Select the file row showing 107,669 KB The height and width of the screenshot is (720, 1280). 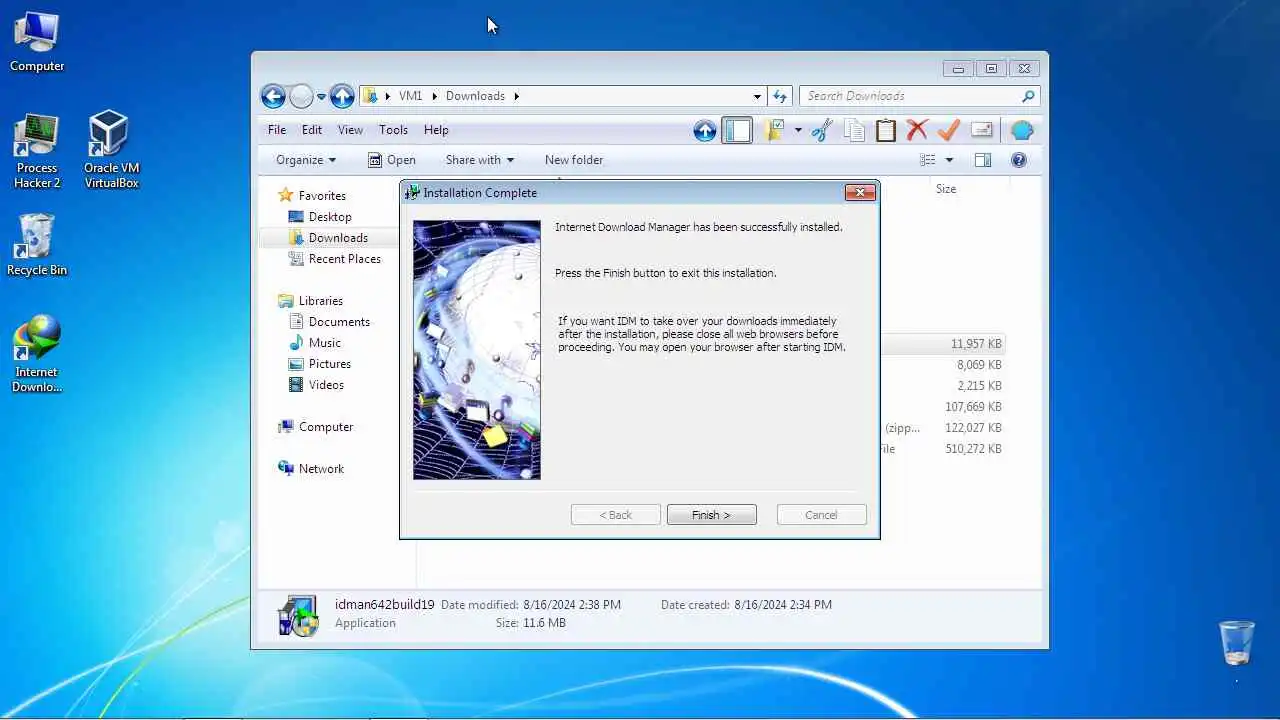941,407
